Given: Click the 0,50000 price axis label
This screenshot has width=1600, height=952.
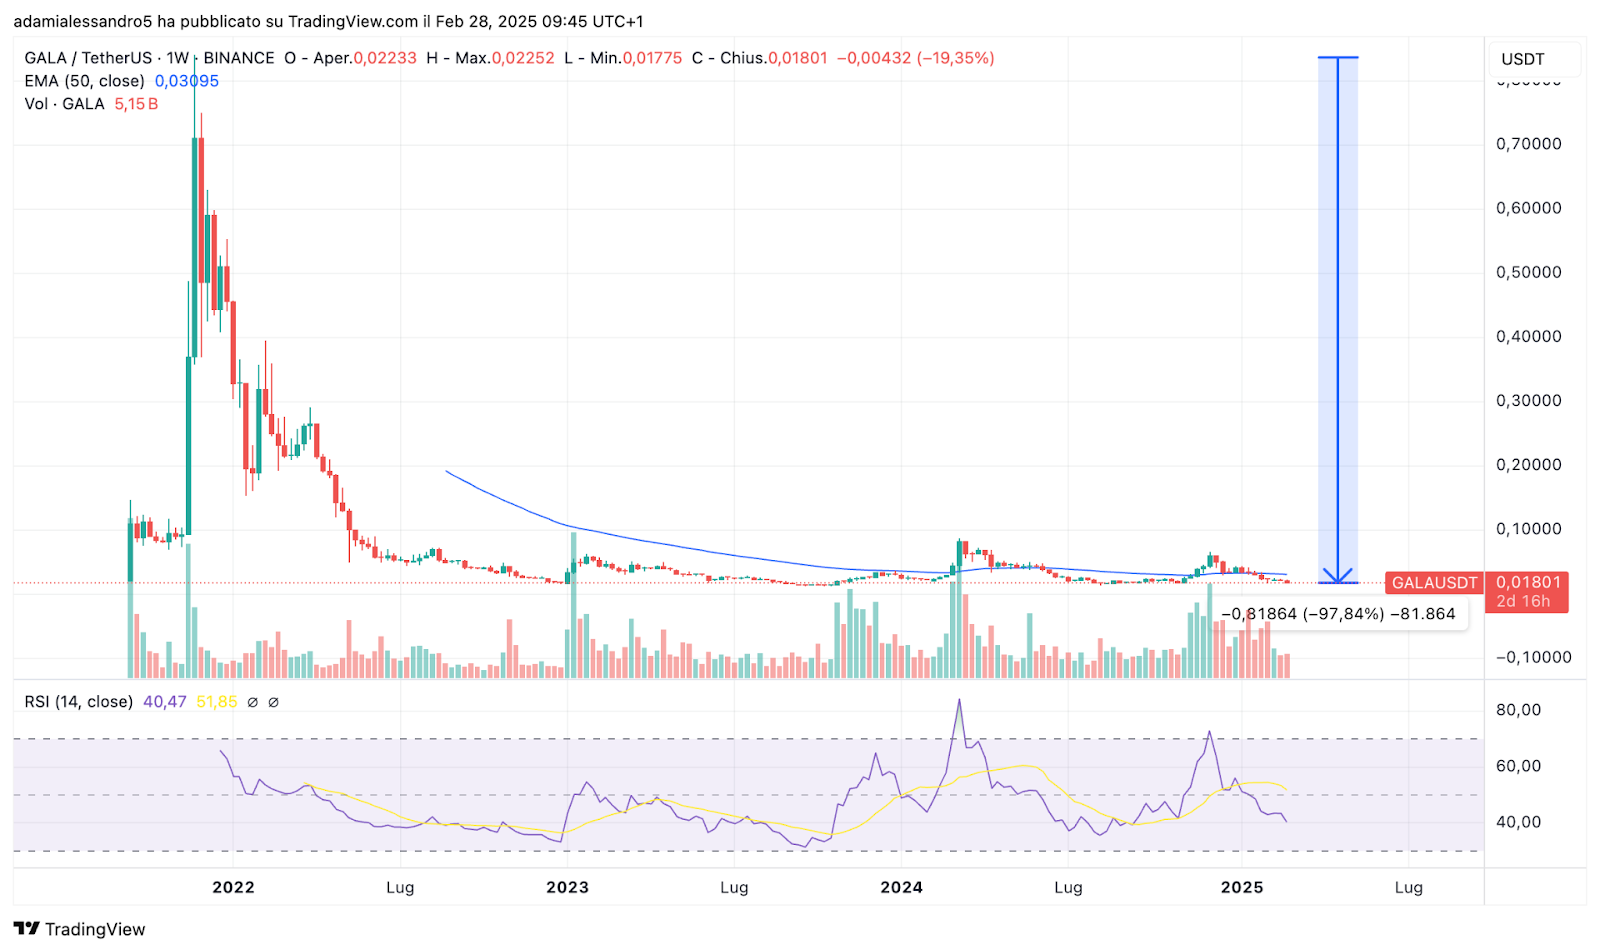Looking at the screenshot, I should 1528,272.
